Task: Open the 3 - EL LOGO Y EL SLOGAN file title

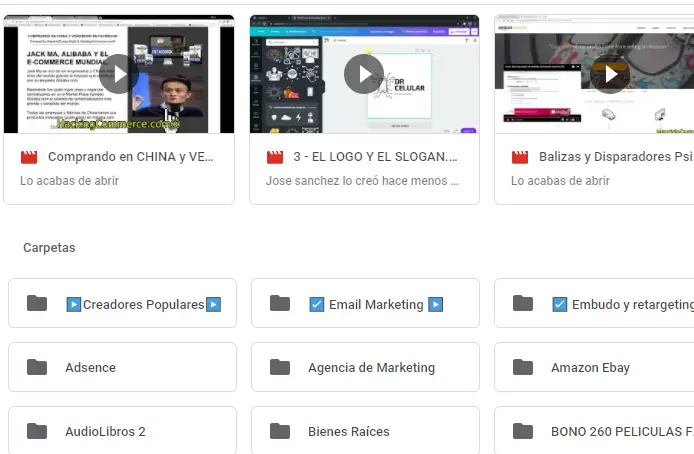Action: point(375,157)
